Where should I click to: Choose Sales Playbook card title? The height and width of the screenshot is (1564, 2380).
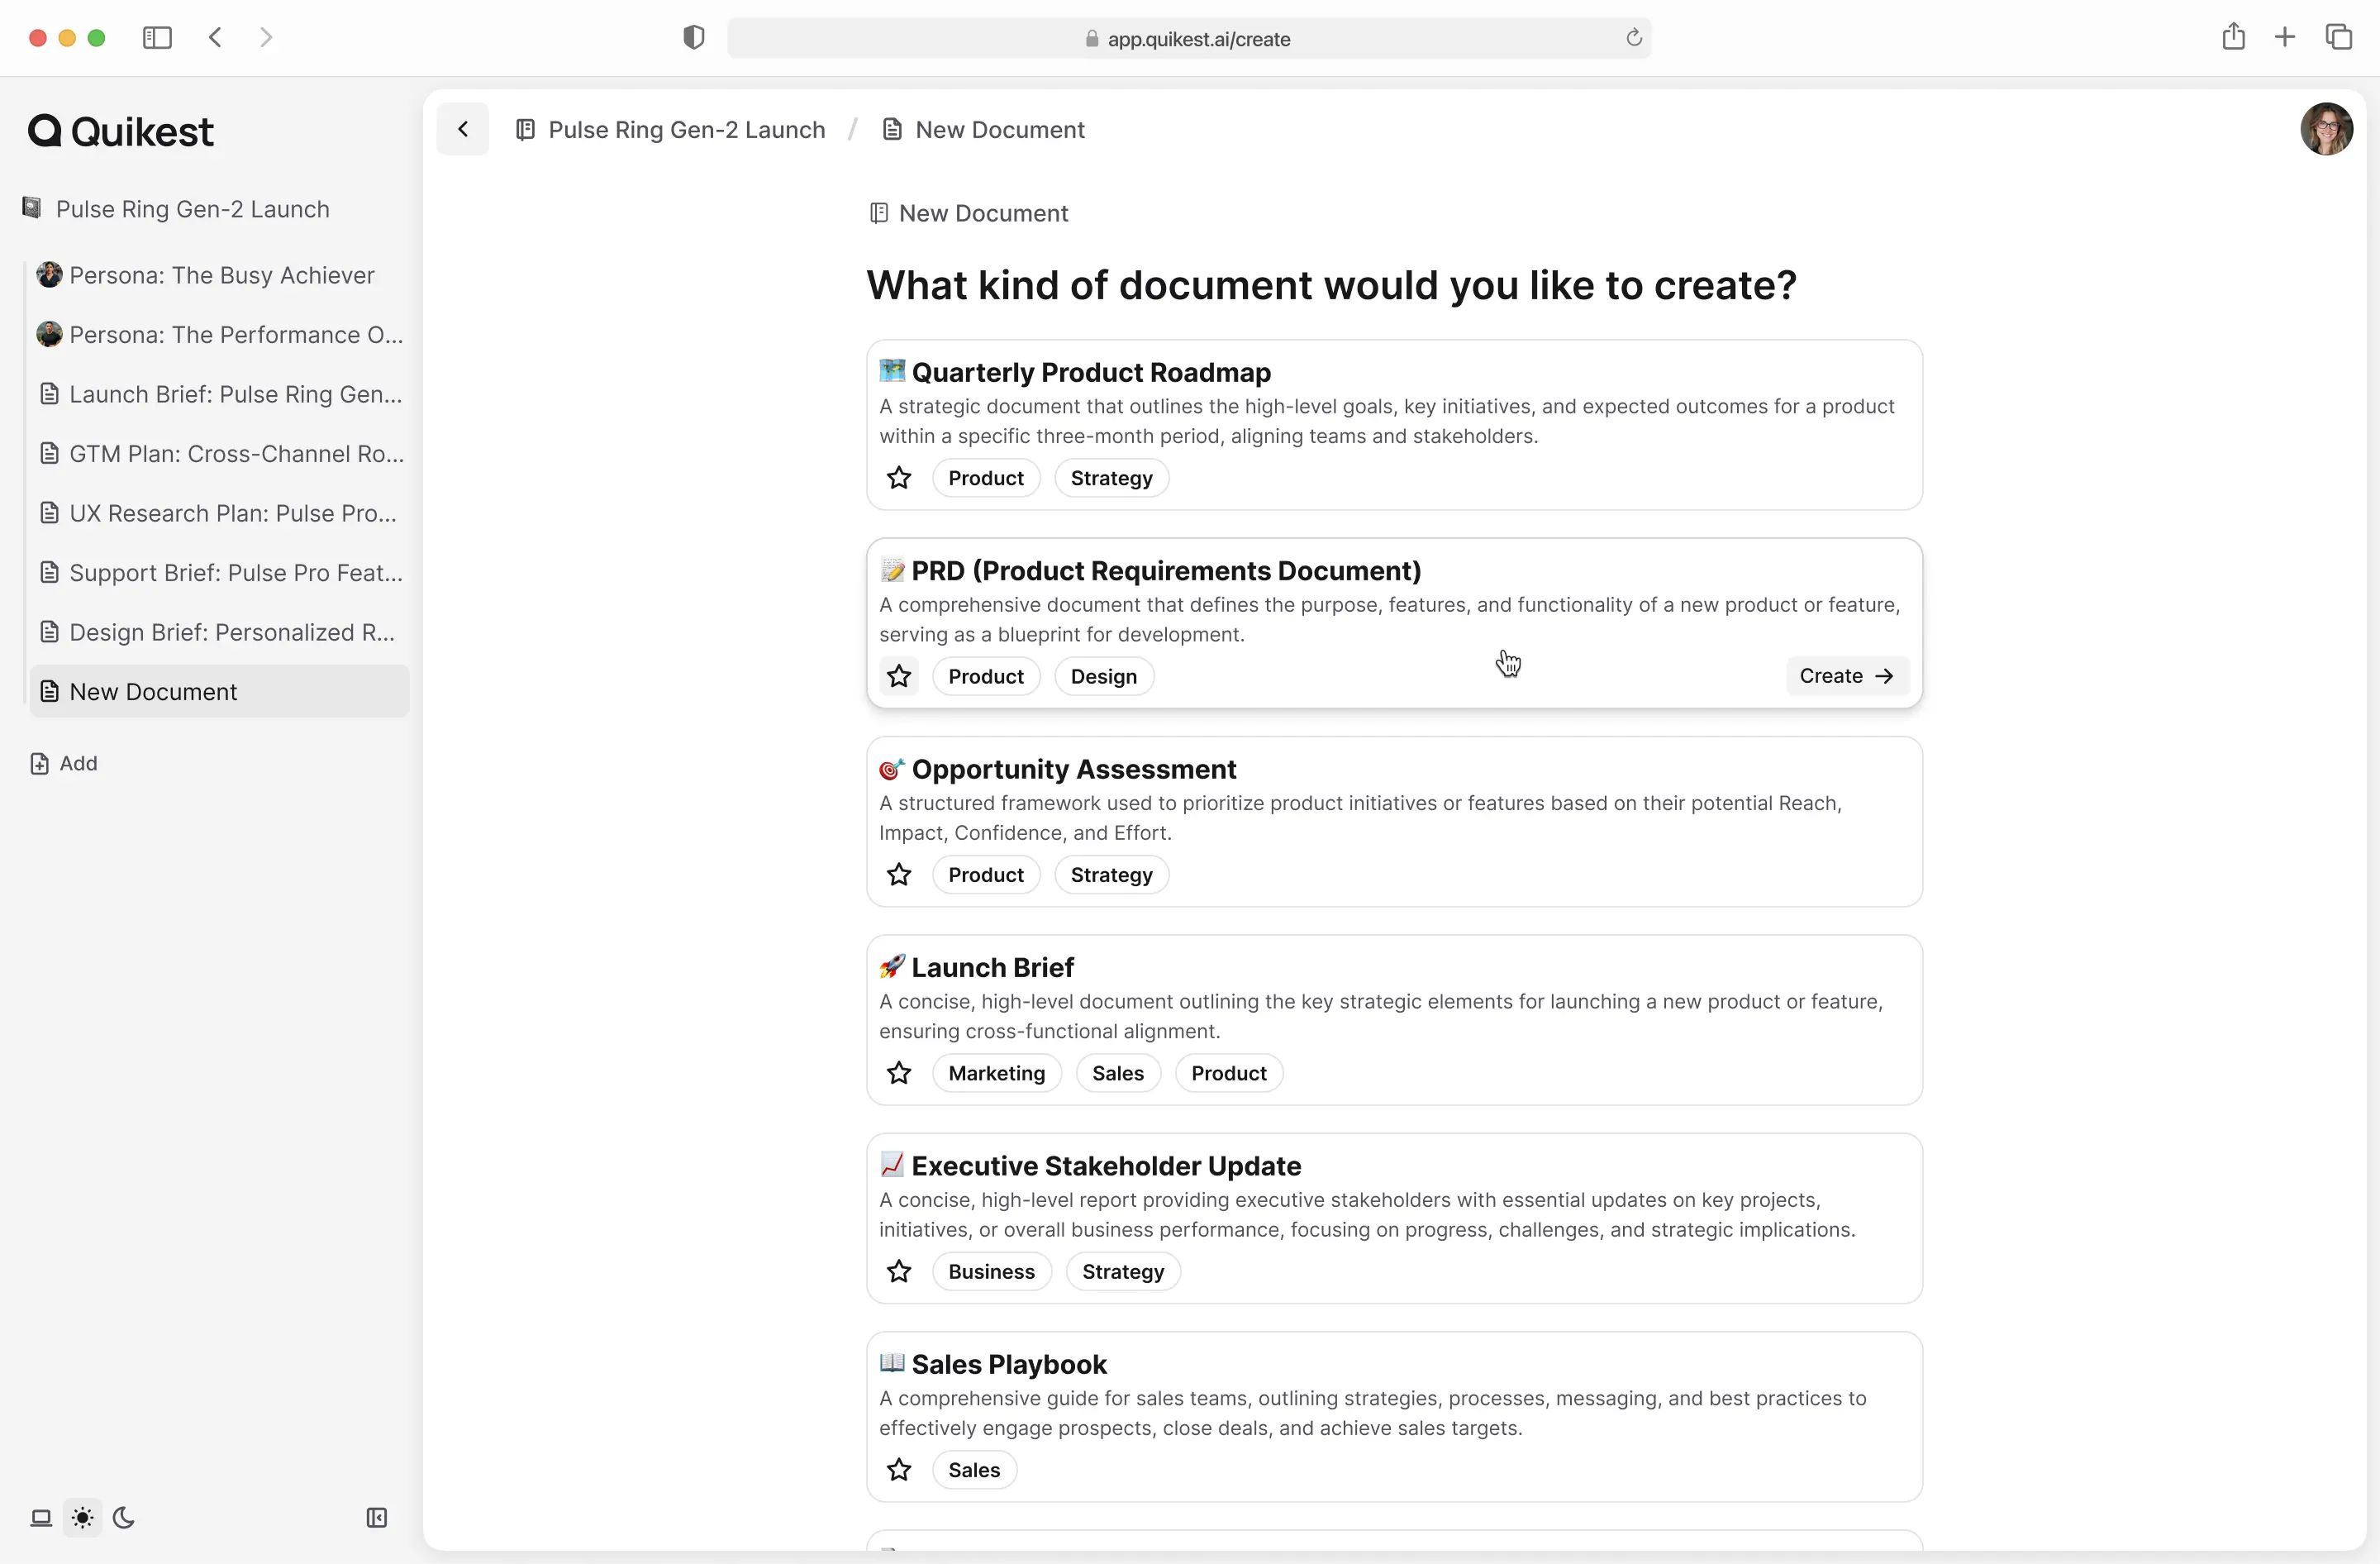pyautogui.click(x=1009, y=1365)
